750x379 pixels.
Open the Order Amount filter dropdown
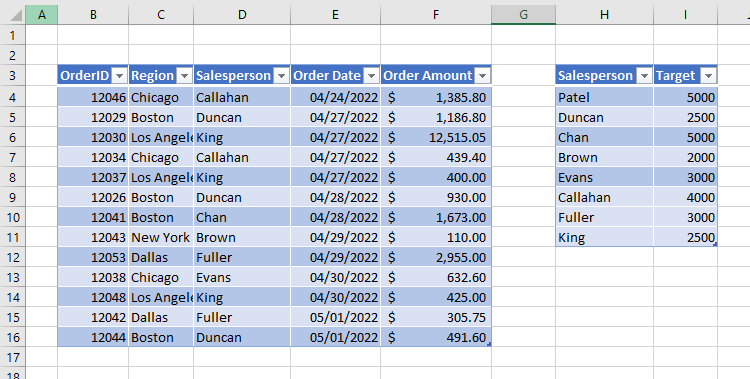(483, 76)
